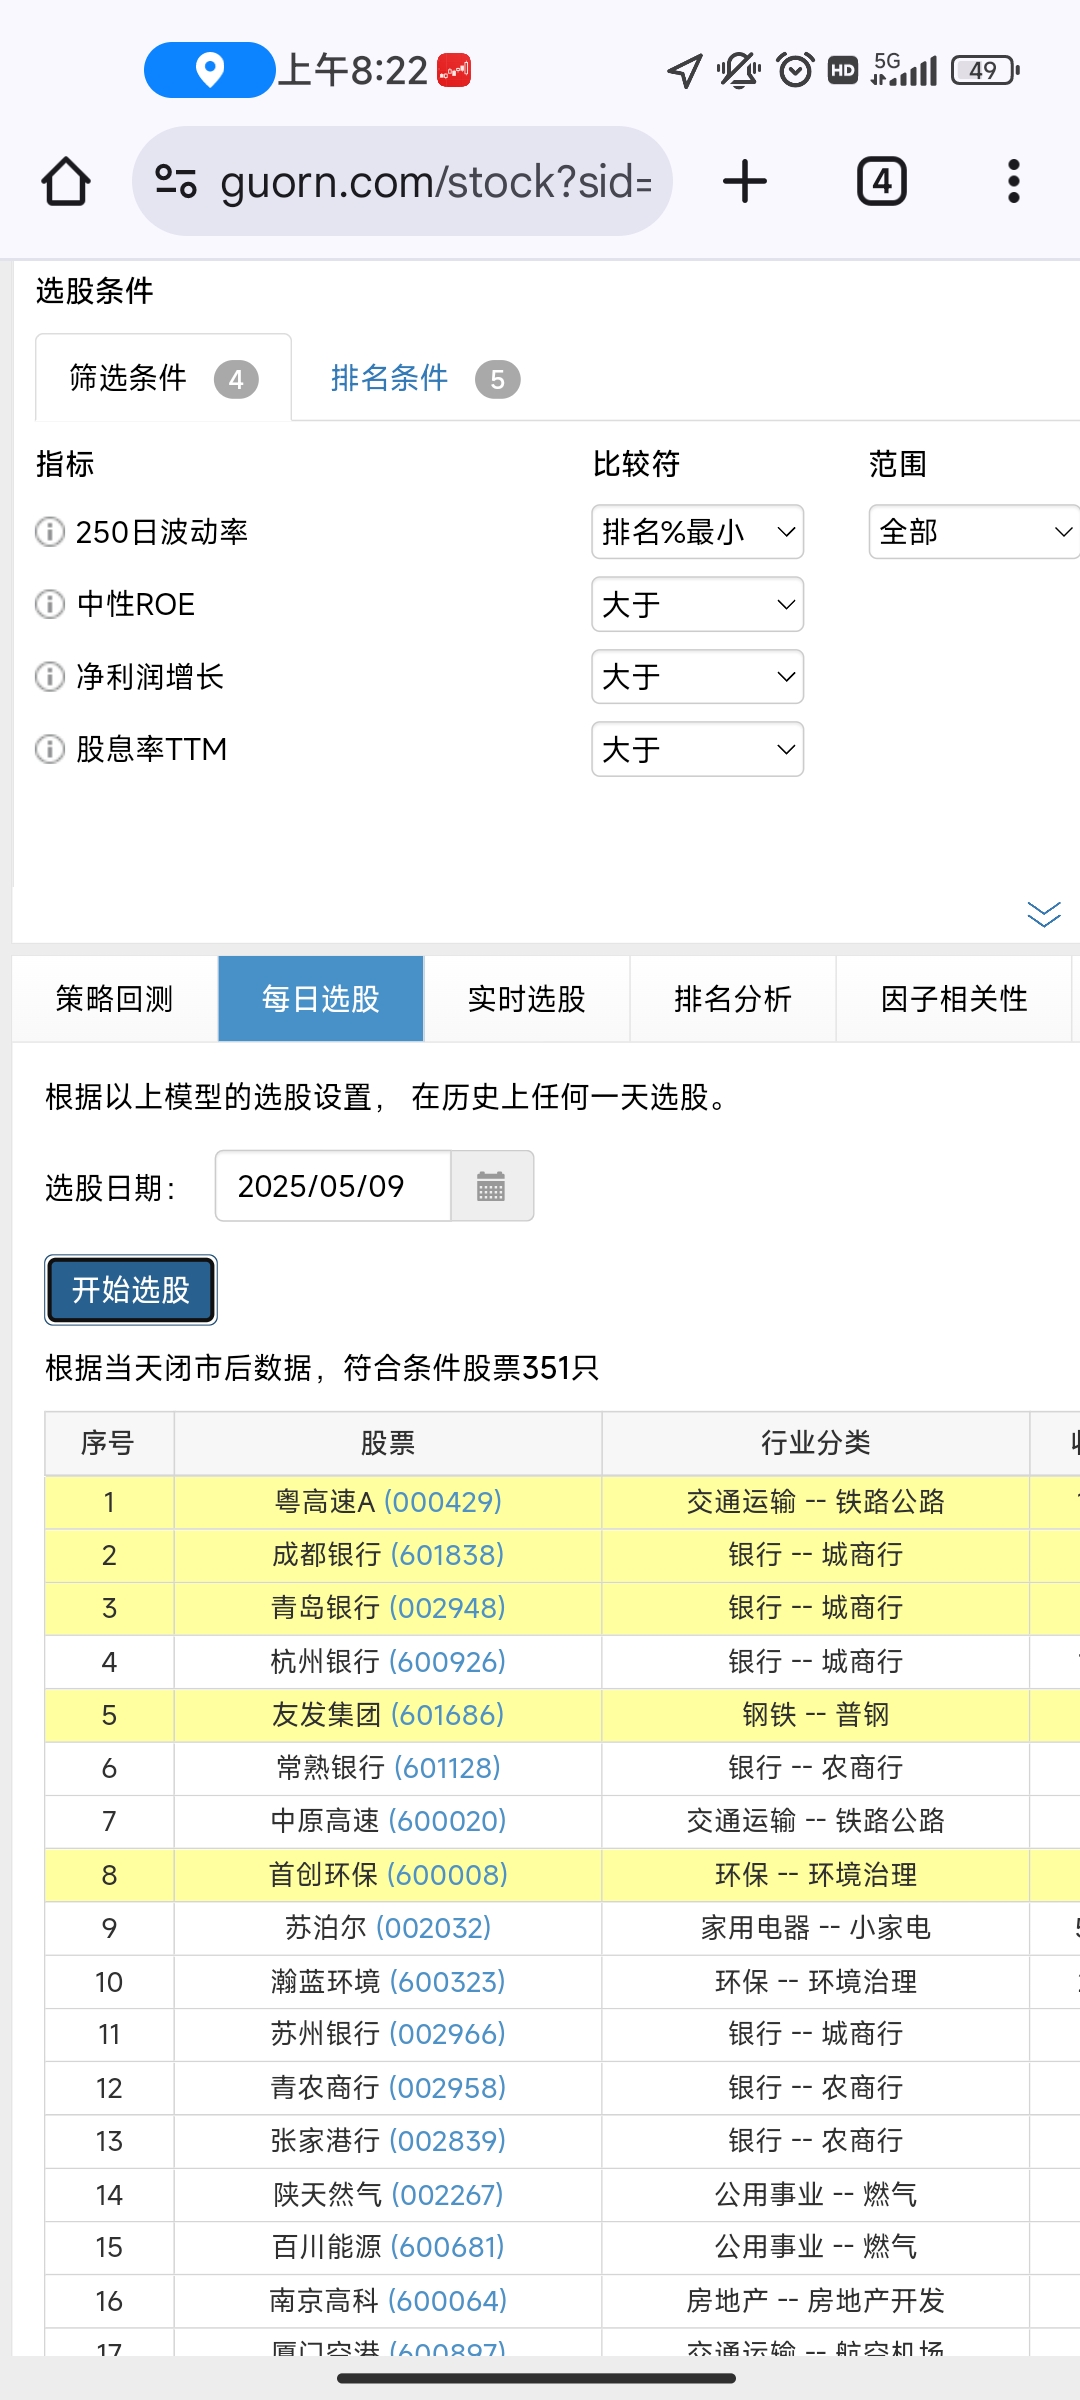Open the tab switcher showing 4 tabs
1080x2400 pixels.
click(881, 182)
